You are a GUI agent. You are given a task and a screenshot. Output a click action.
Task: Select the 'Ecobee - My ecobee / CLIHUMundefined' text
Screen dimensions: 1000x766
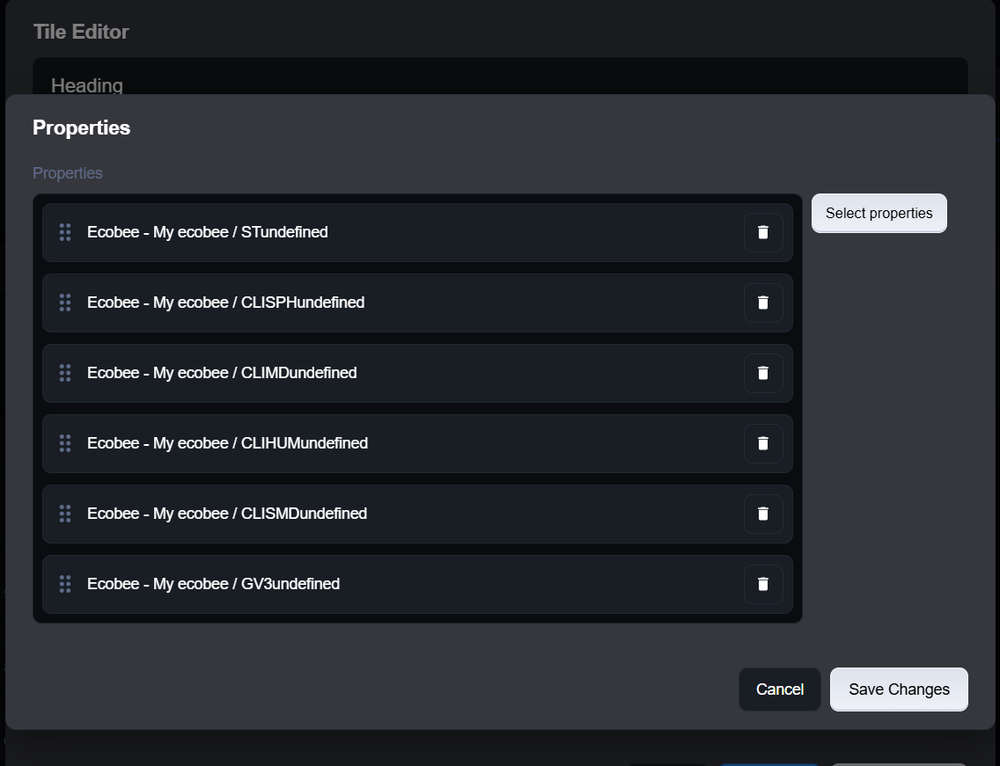click(x=228, y=443)
